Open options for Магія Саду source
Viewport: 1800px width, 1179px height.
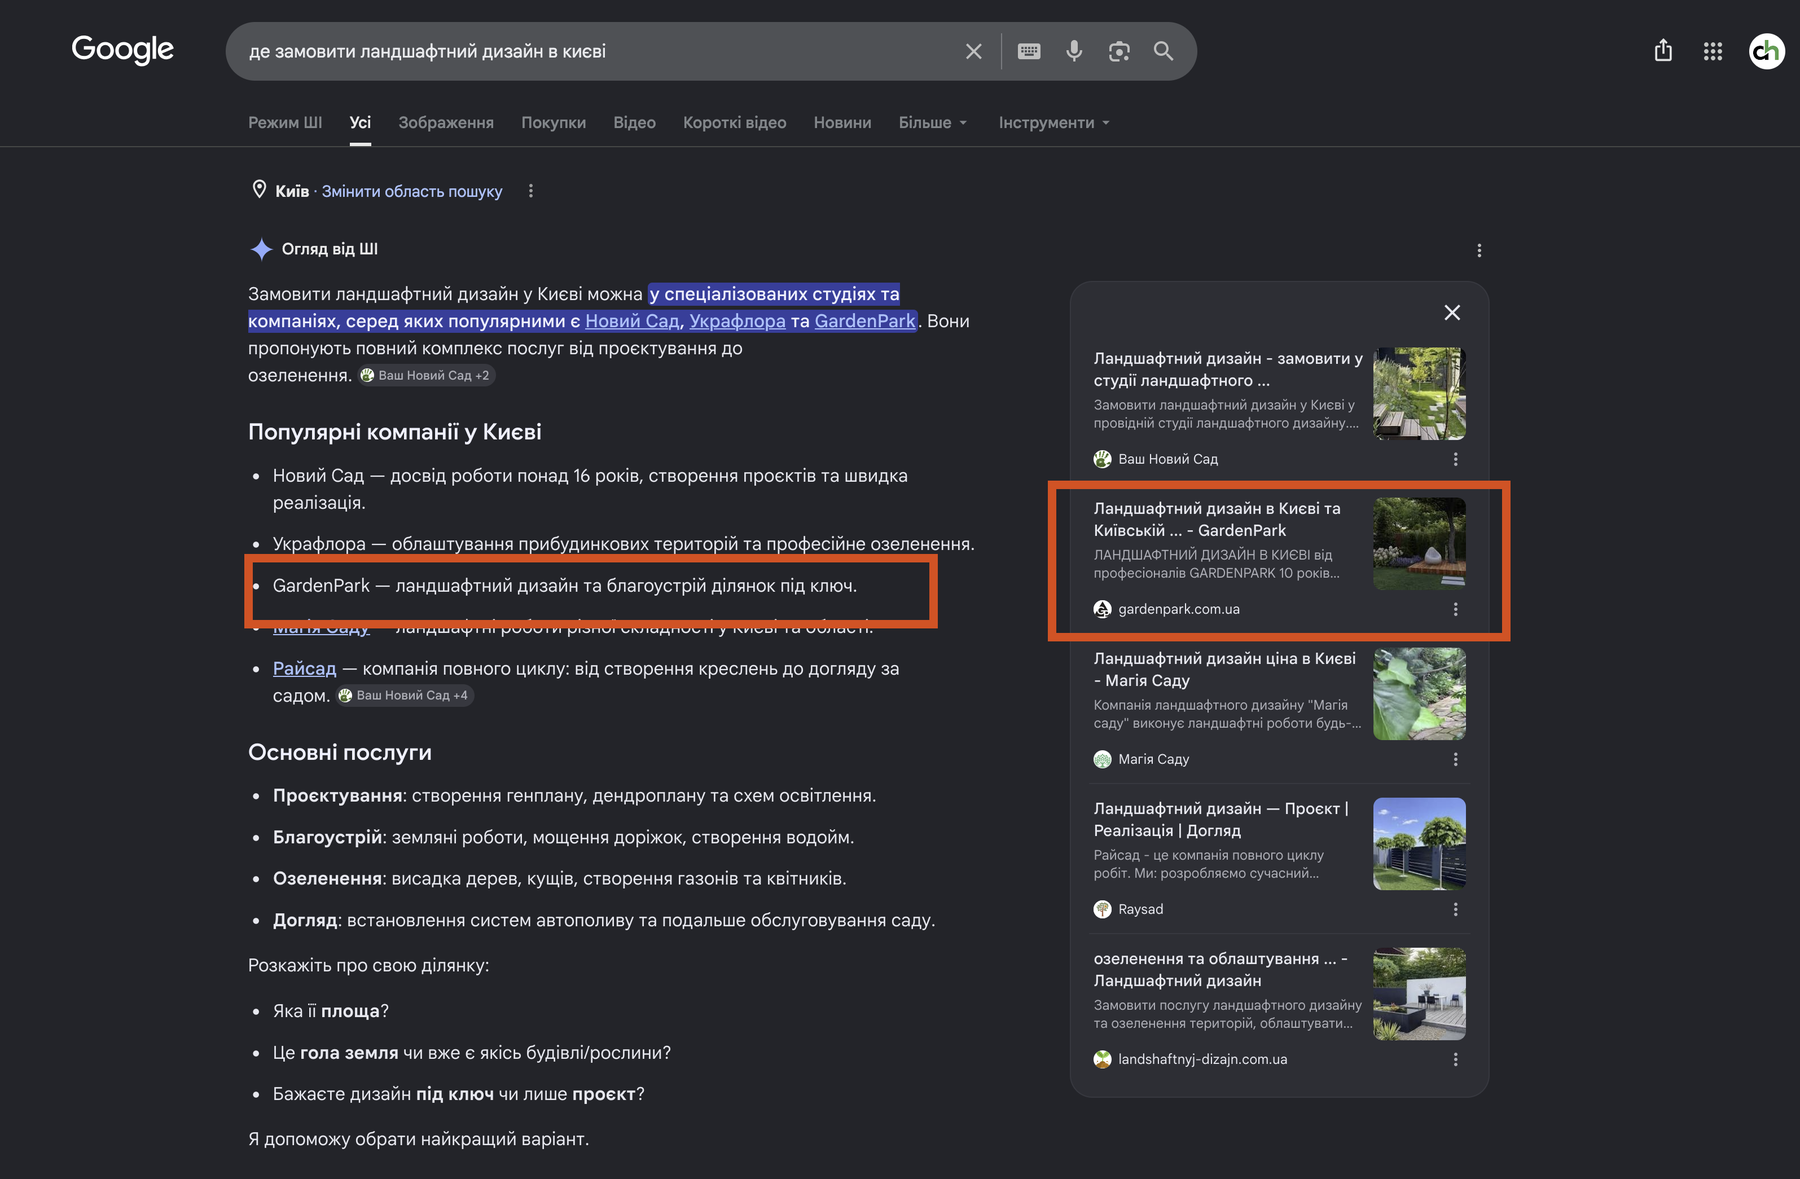[x=1455, y=759]
